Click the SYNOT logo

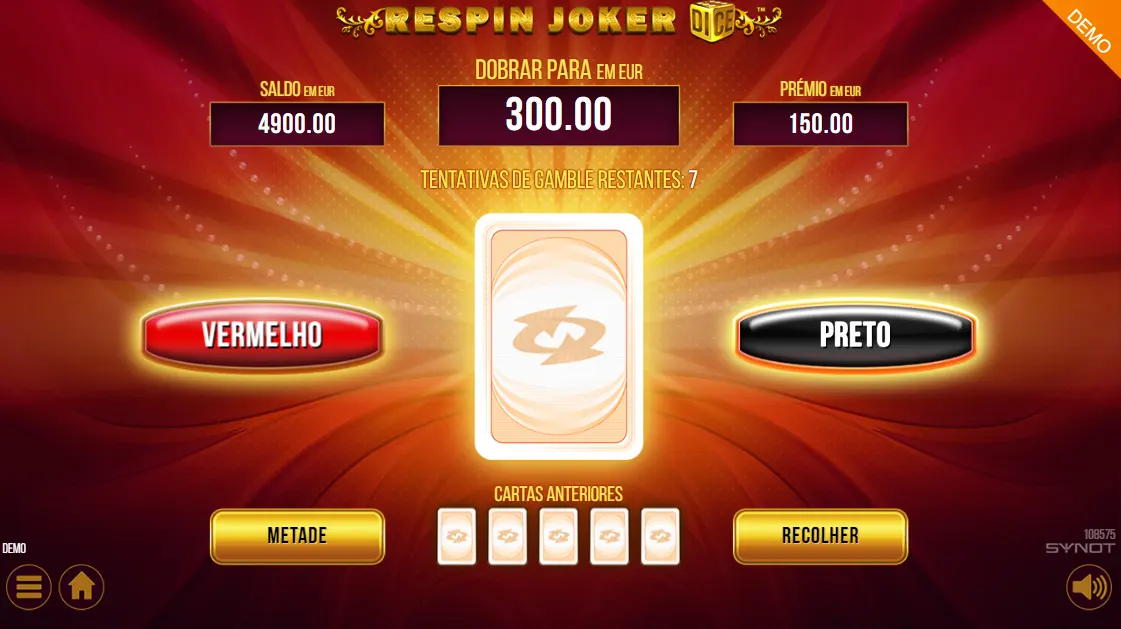[x=1080, y=548]
